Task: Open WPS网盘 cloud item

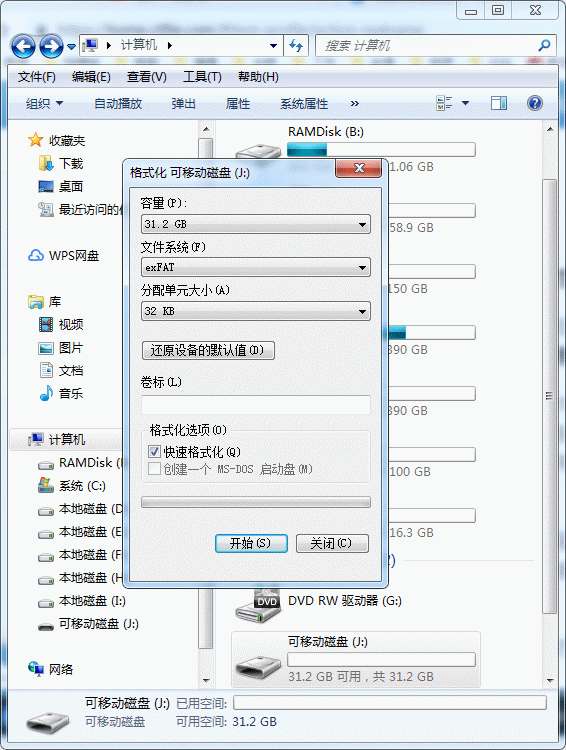Action: 64,255
